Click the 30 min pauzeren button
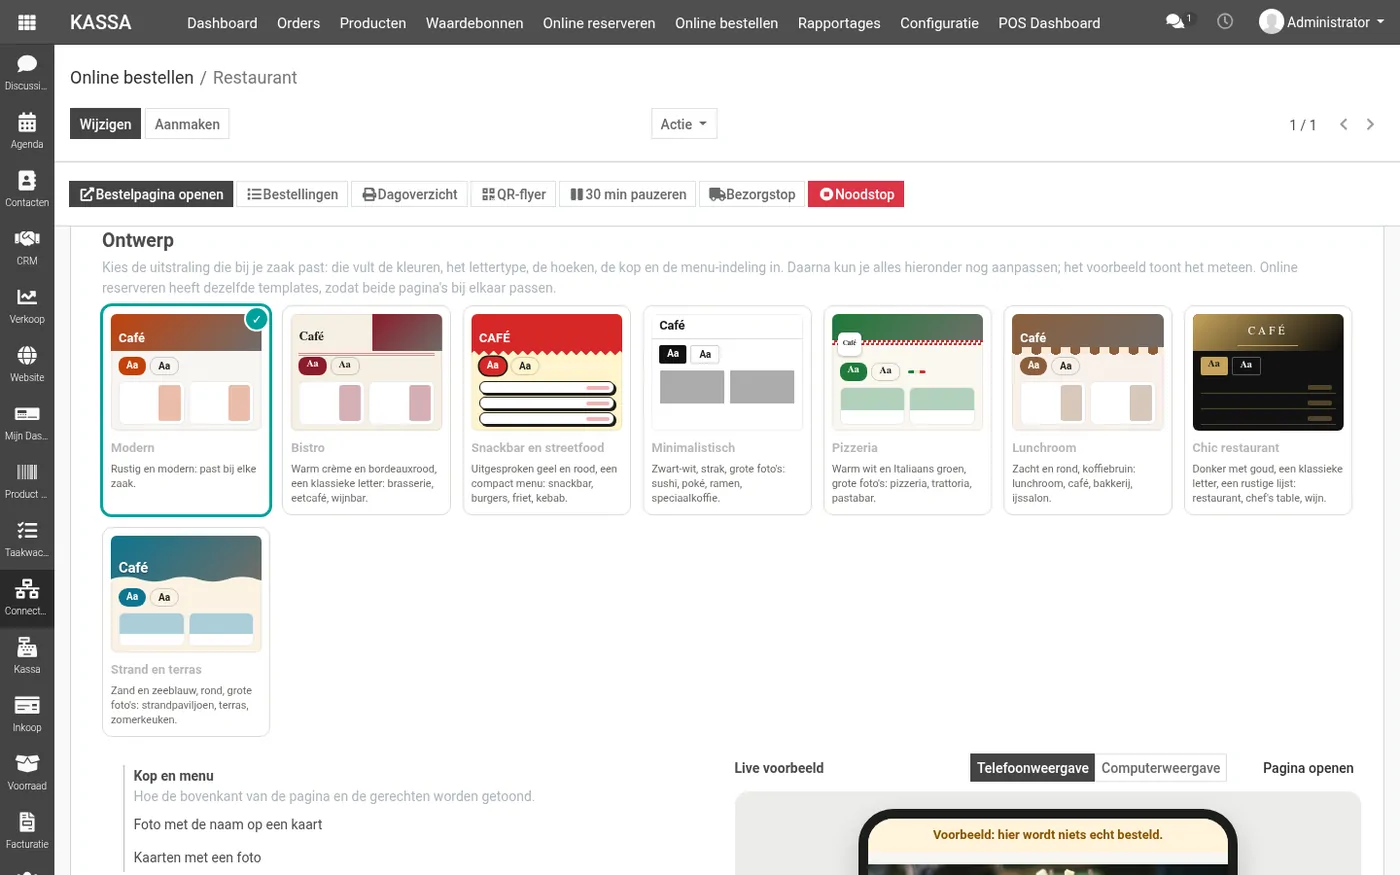Screen dimensions: 1400x875 628,194
